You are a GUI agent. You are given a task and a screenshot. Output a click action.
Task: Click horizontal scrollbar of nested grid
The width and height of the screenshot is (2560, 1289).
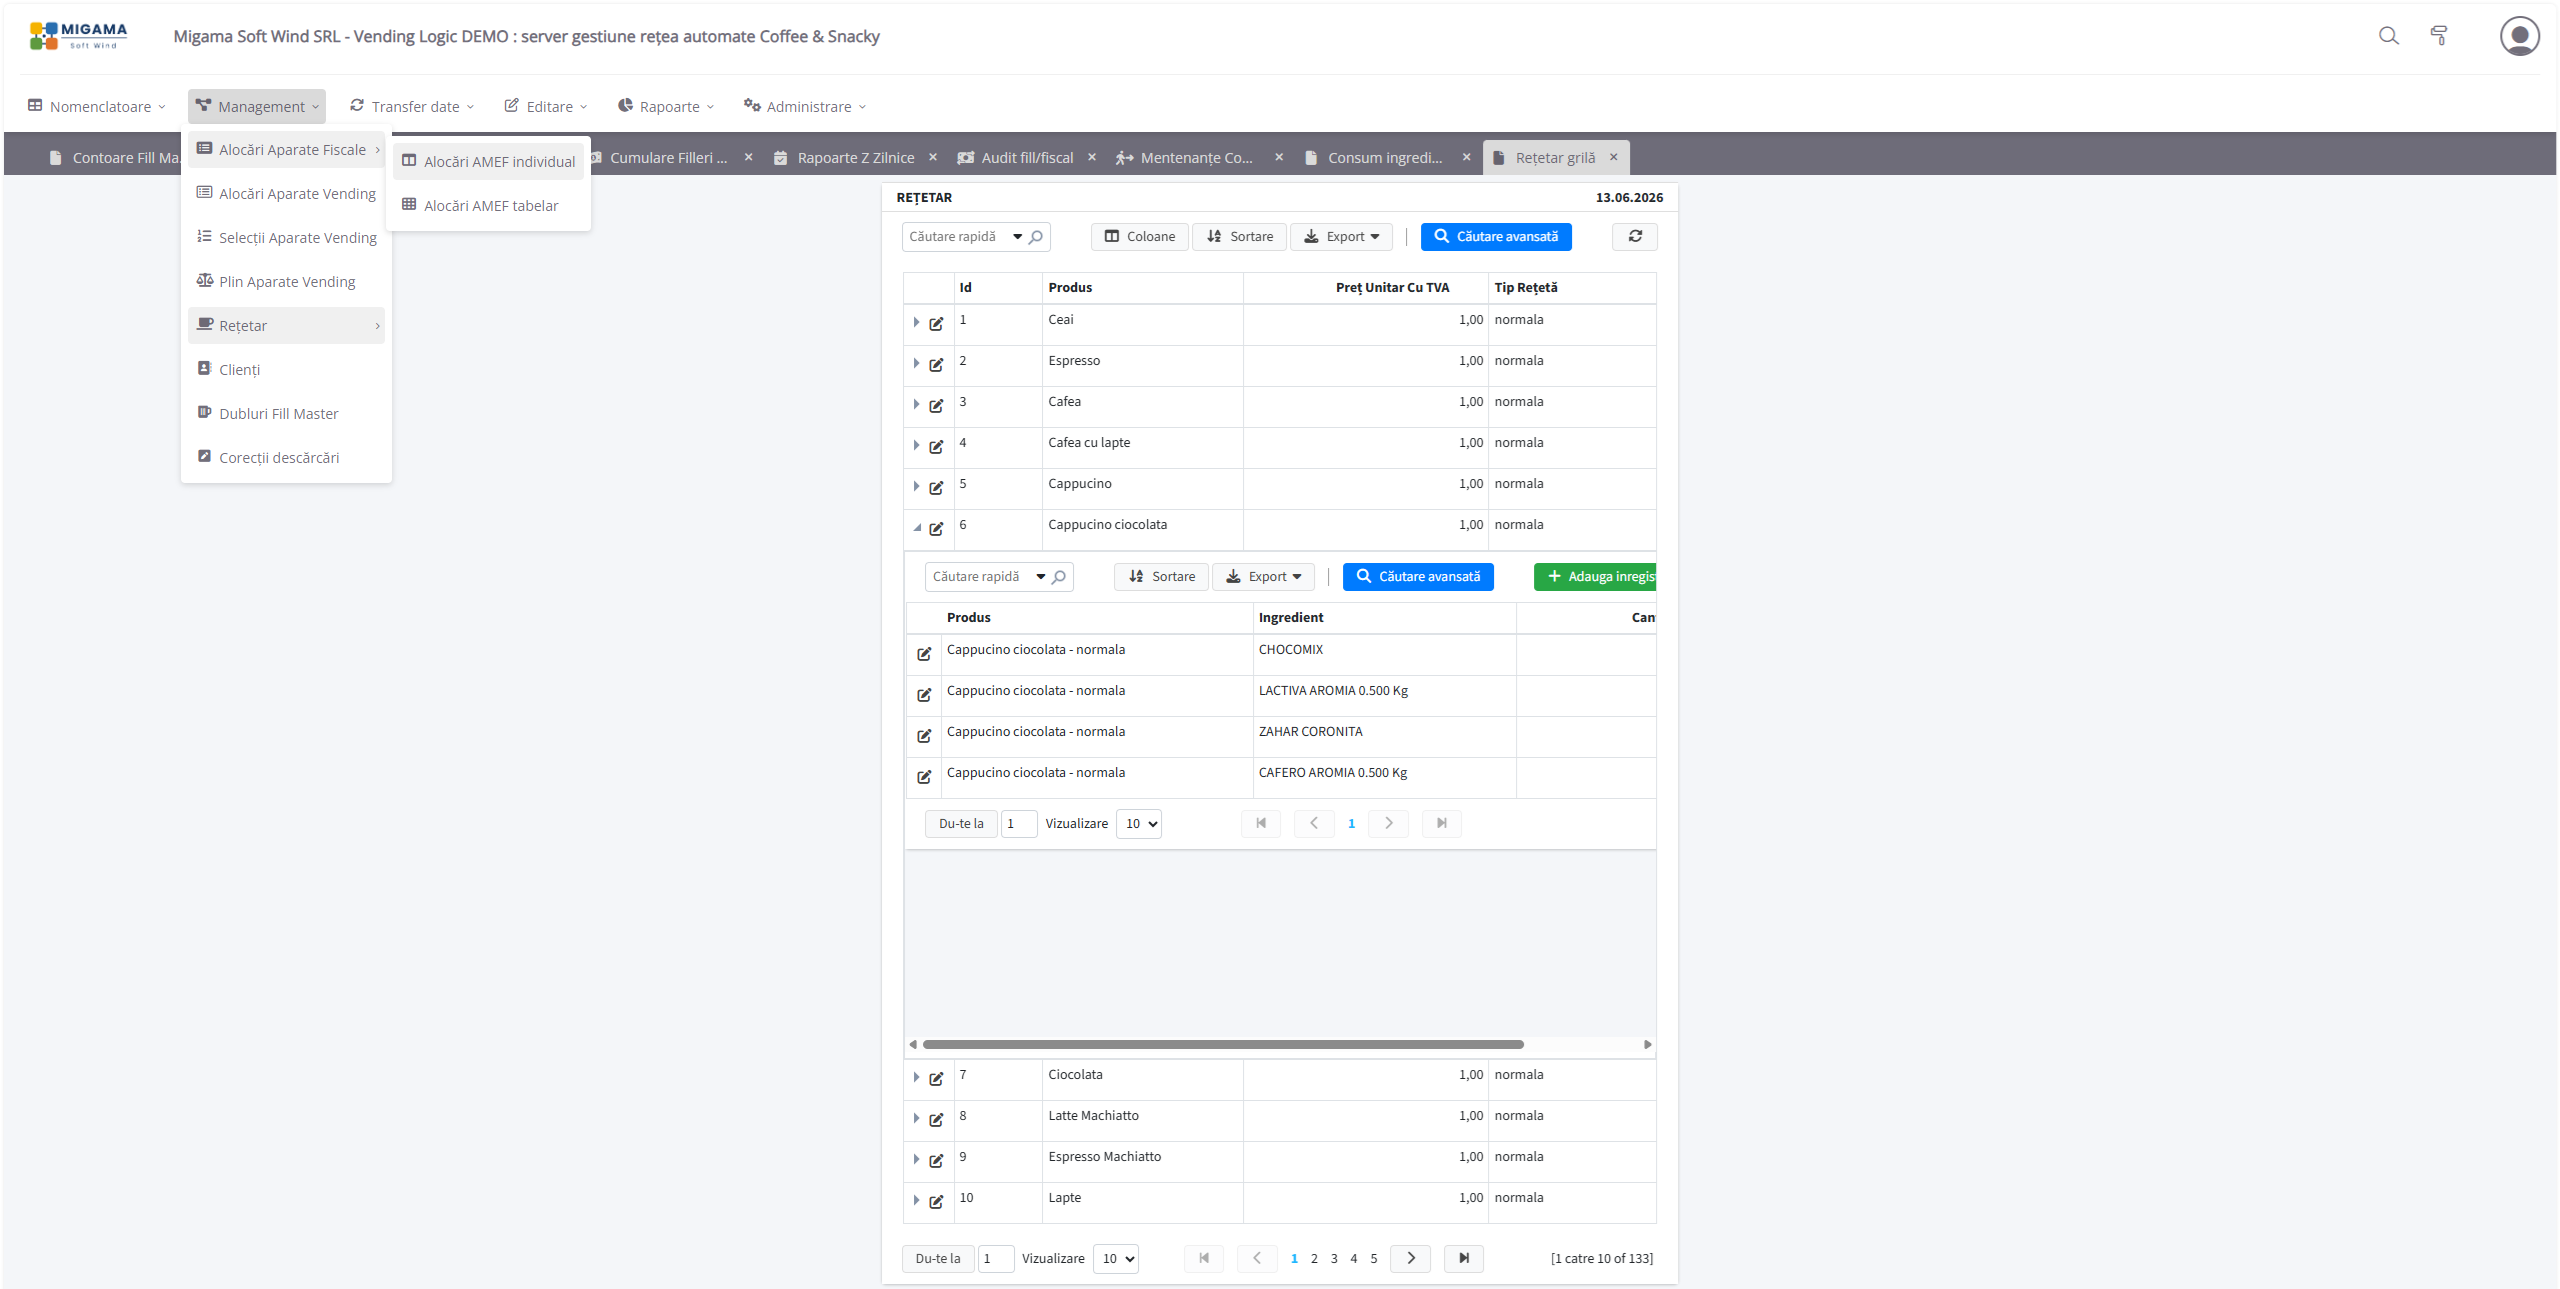click(1223, 1044)
